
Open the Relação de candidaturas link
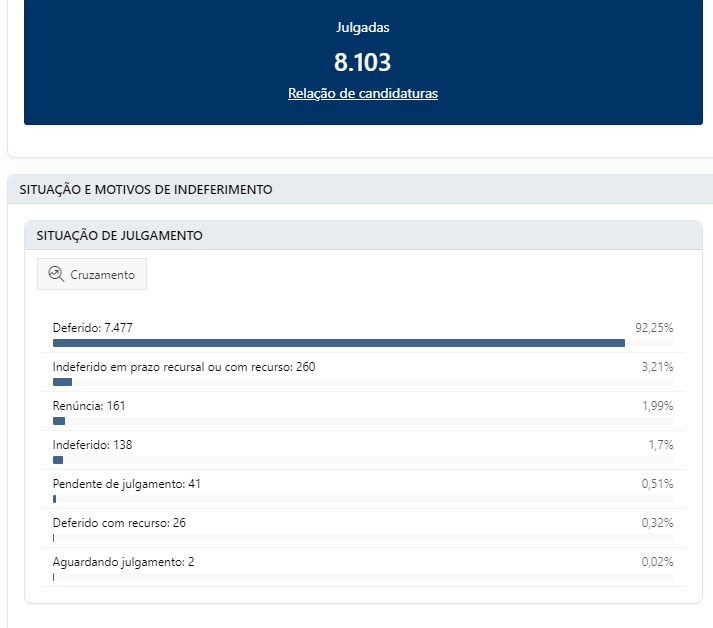point(362,94)
